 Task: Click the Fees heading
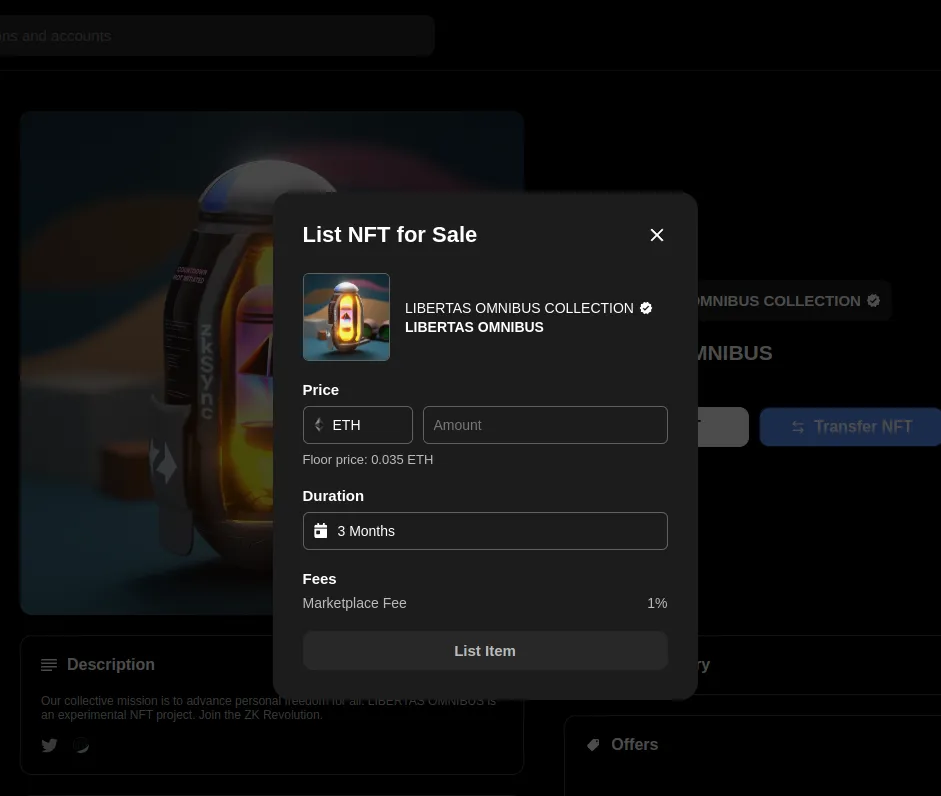pos(319,579)
